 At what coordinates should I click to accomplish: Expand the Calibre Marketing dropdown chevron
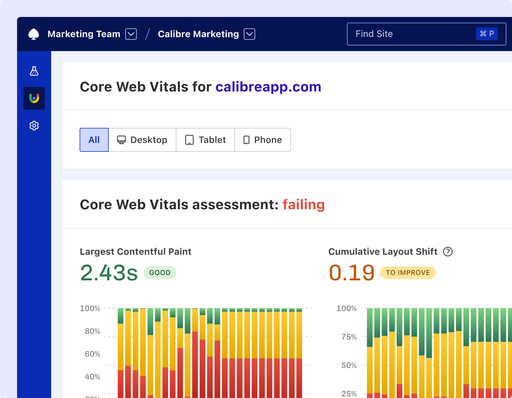250,34
